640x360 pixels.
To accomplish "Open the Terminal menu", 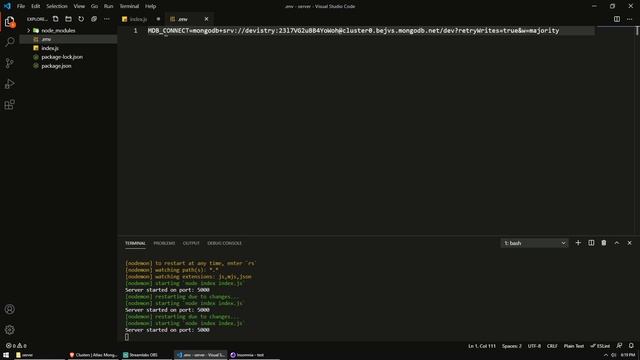I will (x=129, y=6).
